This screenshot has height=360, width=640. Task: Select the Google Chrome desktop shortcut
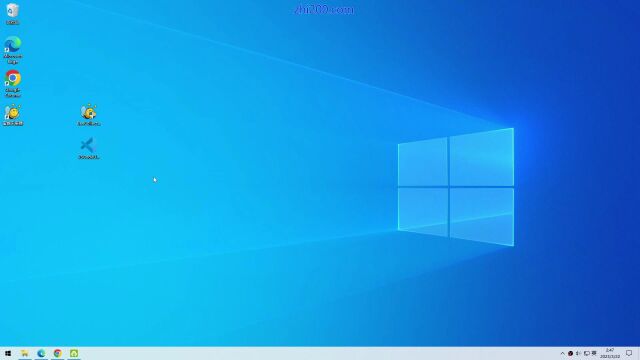click(13, 84)
